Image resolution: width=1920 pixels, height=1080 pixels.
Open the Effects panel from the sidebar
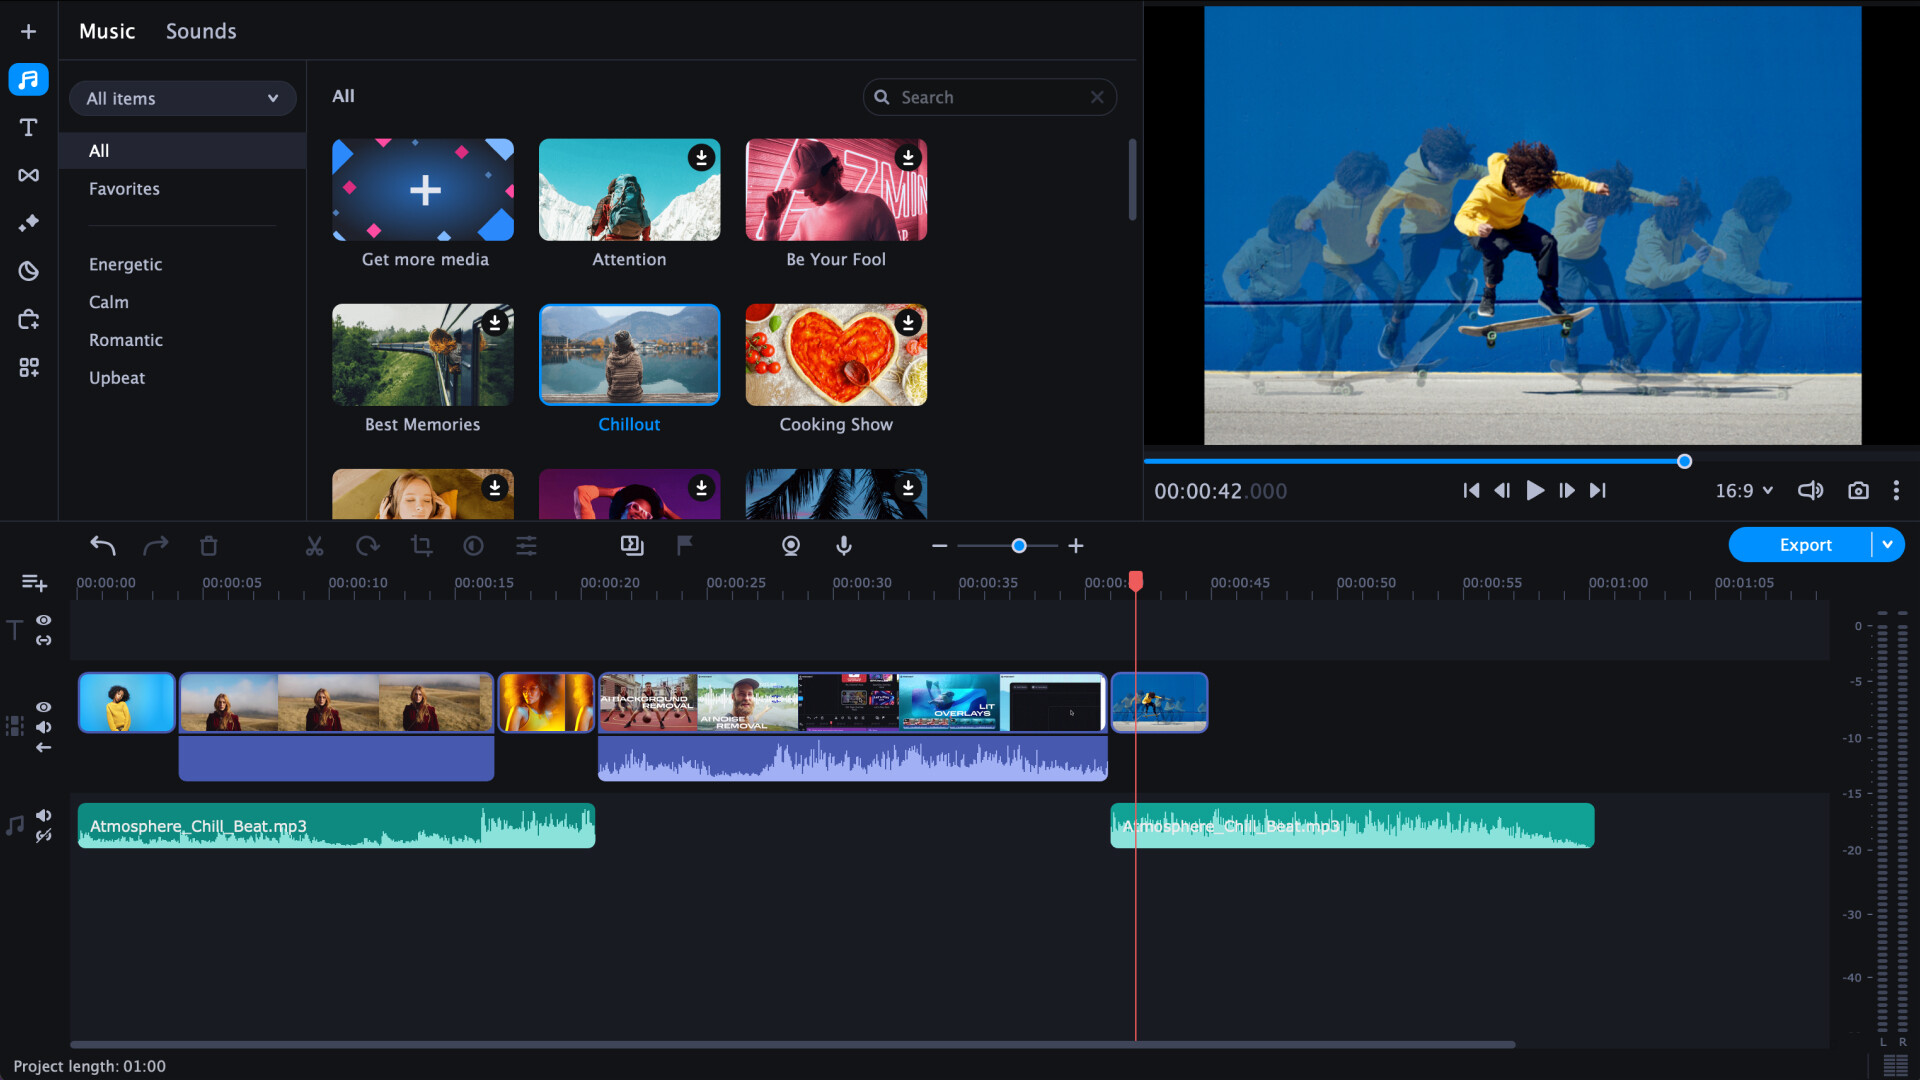29,223
